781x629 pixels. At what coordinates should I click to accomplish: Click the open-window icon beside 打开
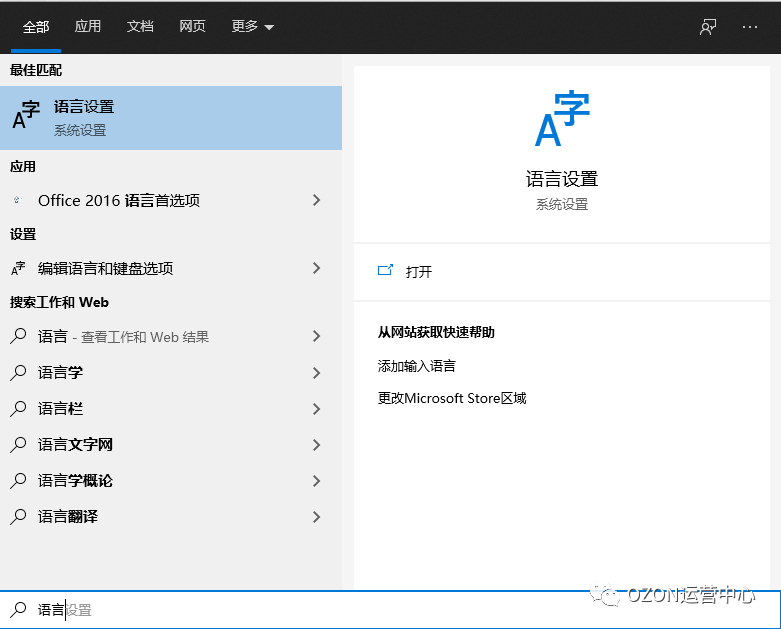[x=385, y=270]
